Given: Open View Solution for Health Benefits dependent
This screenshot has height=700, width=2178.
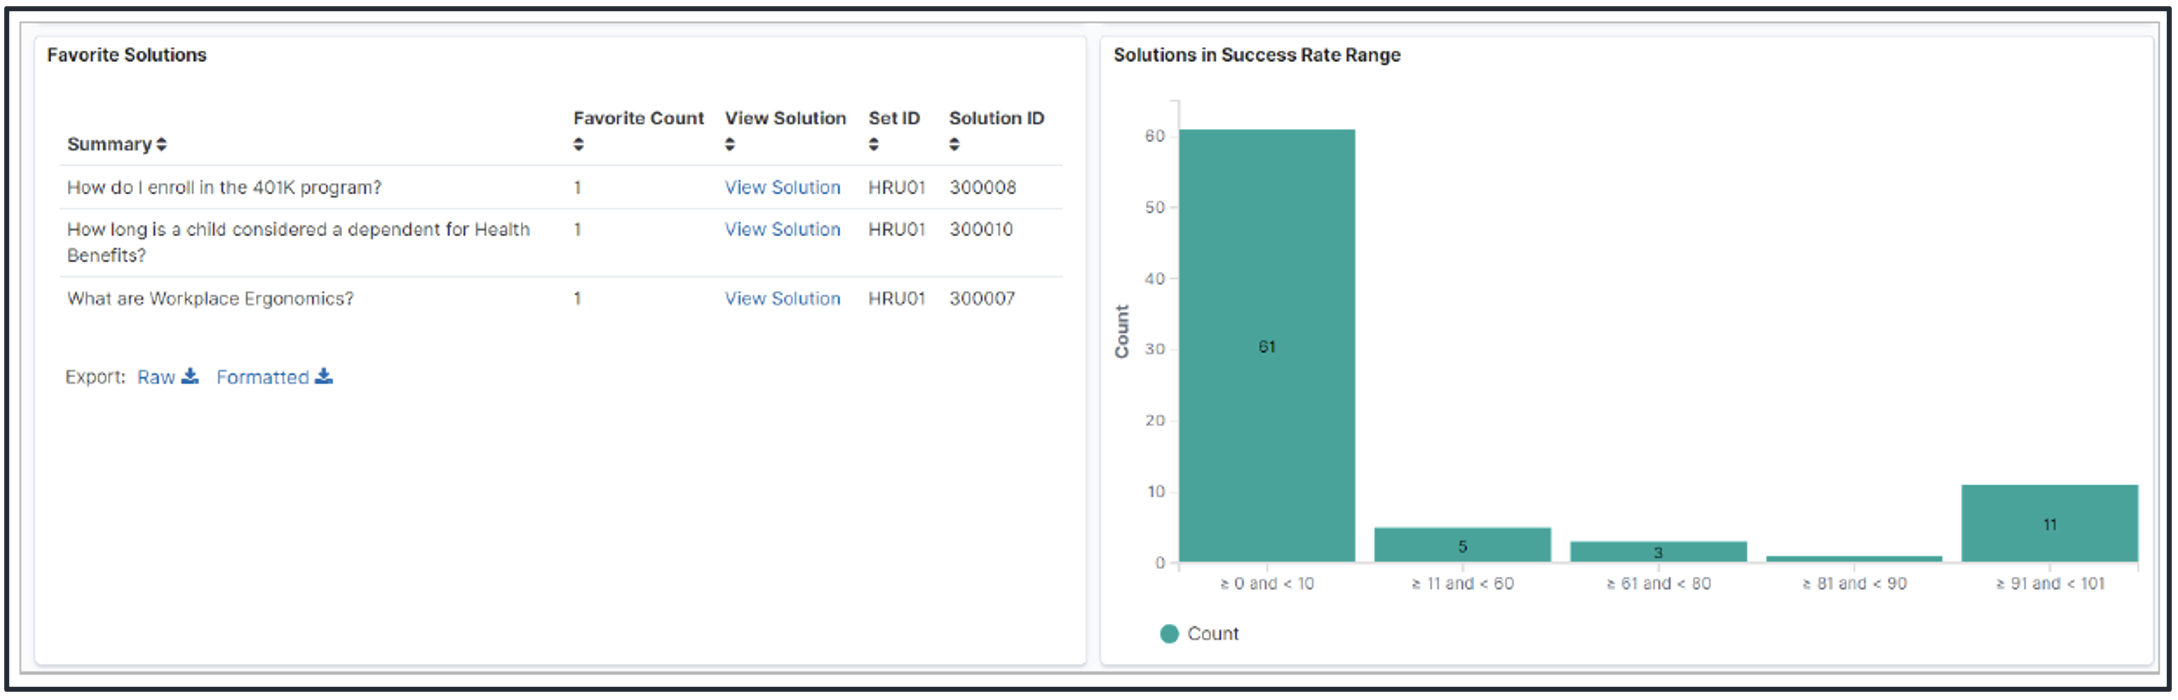Looking at the screenshot, I should (782, 230).
